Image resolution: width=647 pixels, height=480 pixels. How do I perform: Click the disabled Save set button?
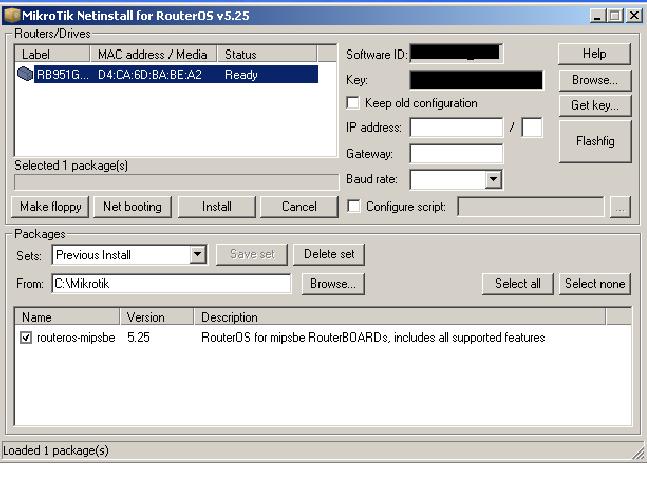click(252, 254)
